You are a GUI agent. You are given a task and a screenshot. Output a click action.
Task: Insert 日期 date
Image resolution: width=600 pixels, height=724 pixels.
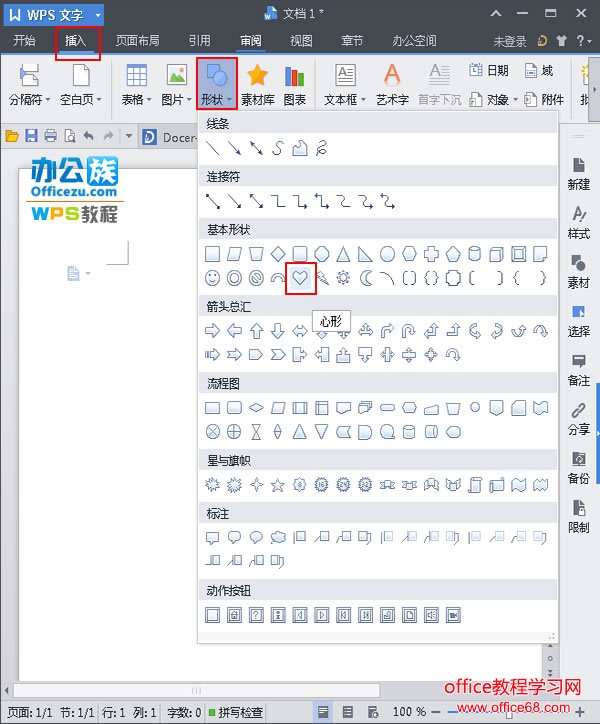click(489, 71)
